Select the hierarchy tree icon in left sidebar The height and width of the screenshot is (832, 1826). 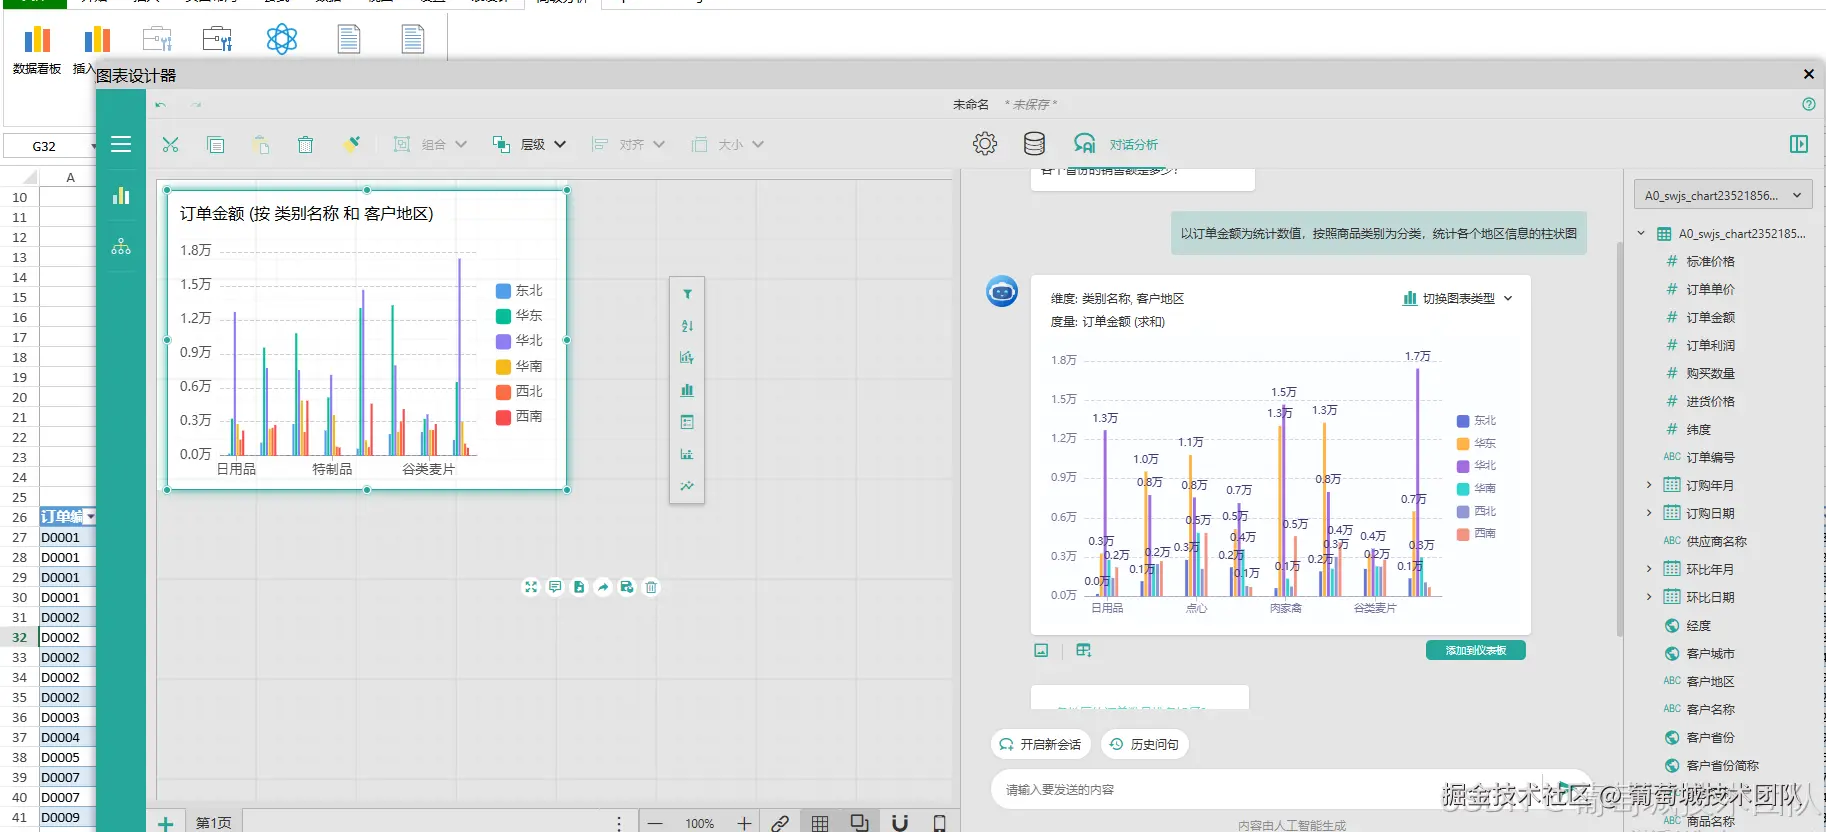pos(121,247)
